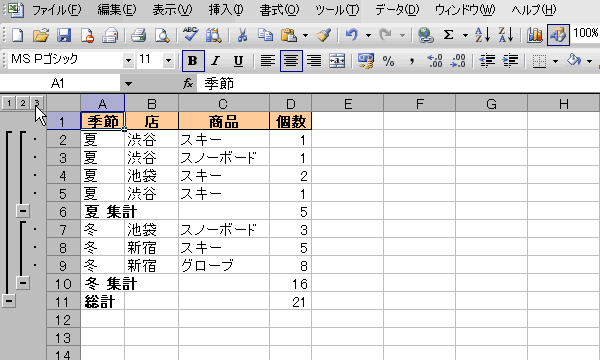Collapse the 総計 outline group
600x360 pixels.
9,301
